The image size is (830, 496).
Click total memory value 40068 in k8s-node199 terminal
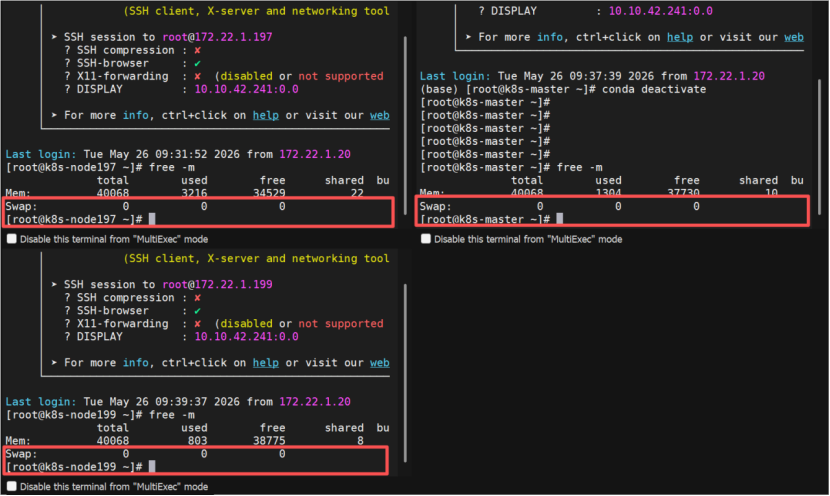113,440
